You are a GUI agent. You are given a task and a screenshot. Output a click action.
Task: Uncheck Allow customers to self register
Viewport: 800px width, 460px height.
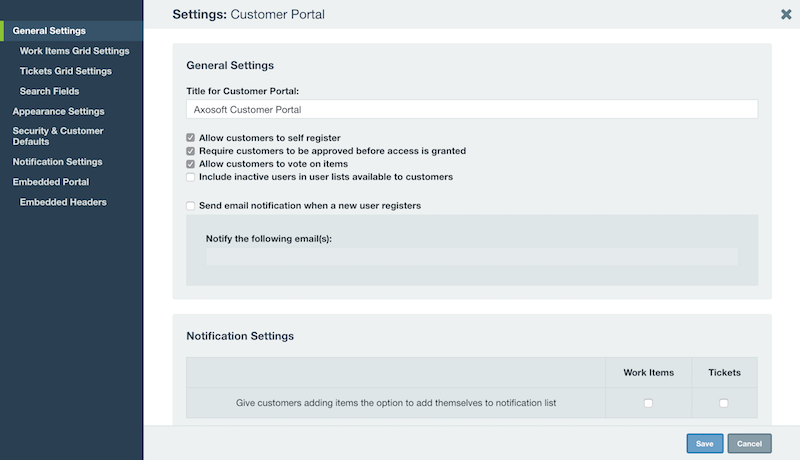coord(190,138)
